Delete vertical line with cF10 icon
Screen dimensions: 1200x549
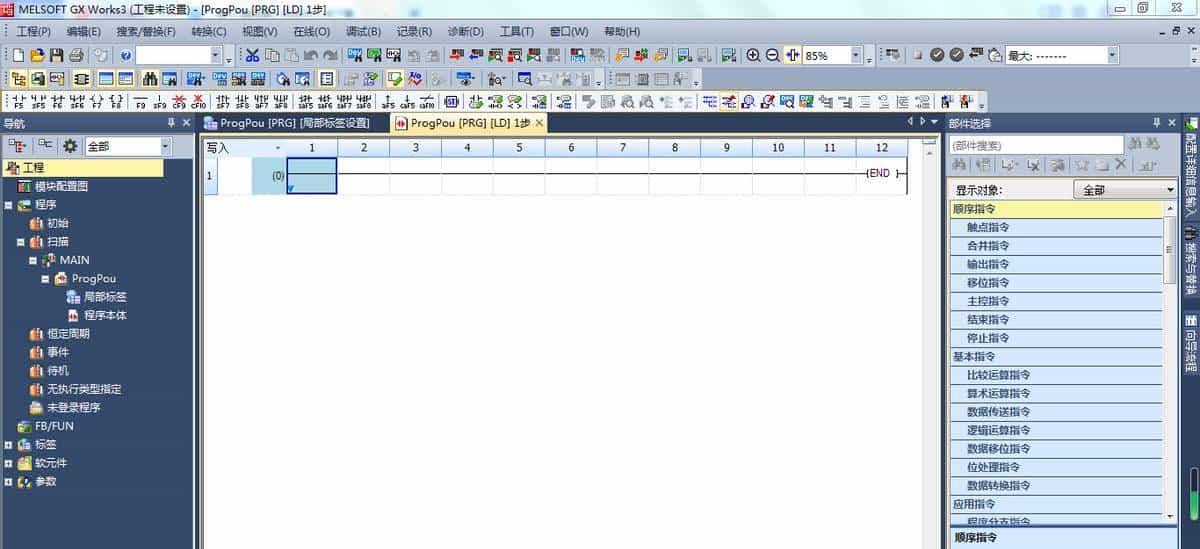click(198, 101)
